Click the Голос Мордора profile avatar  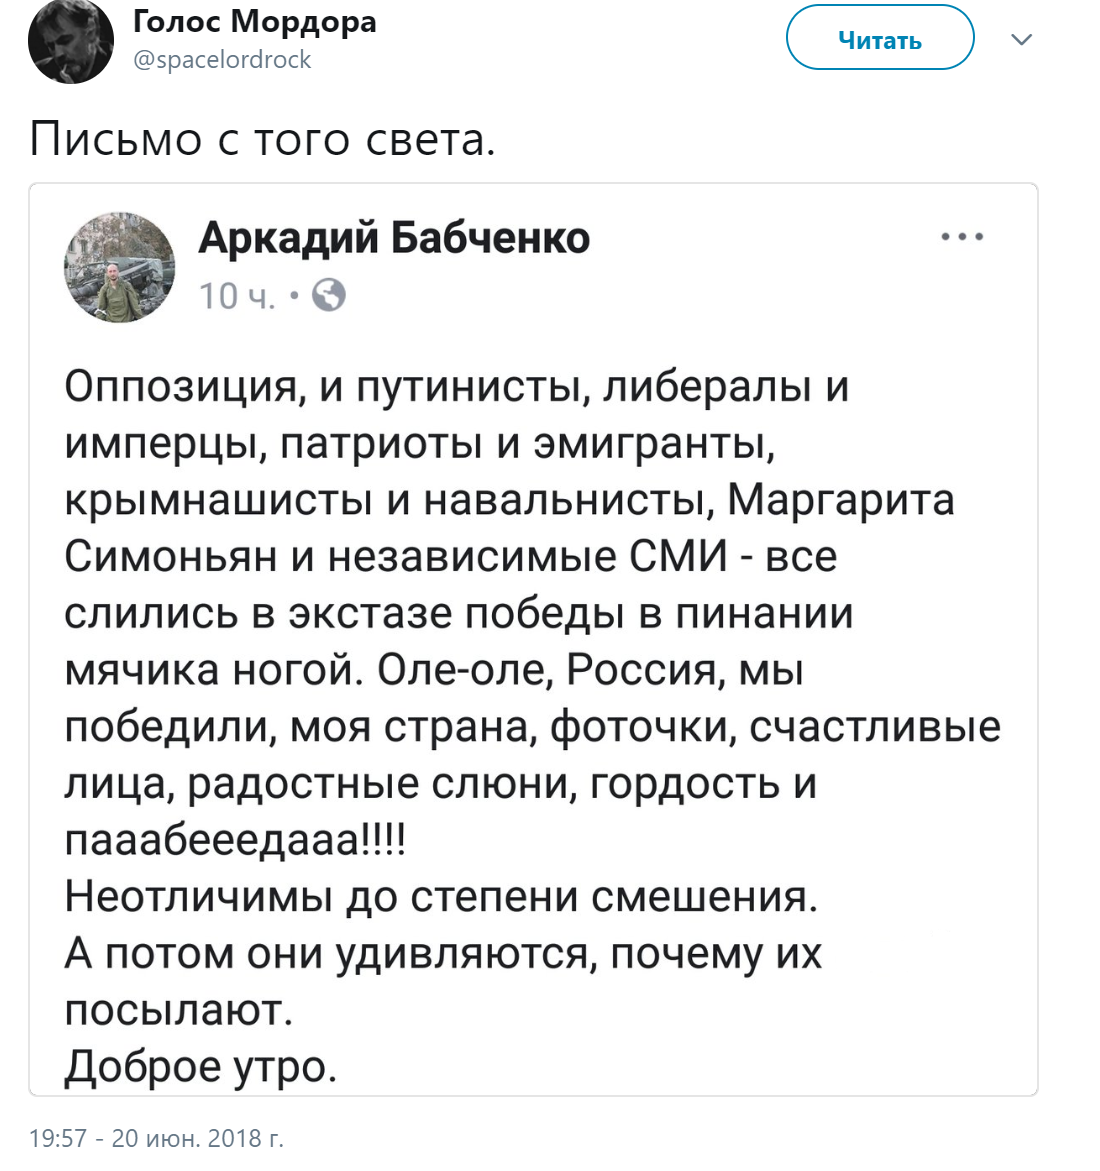pyautogui.click(x=71, y=42)
